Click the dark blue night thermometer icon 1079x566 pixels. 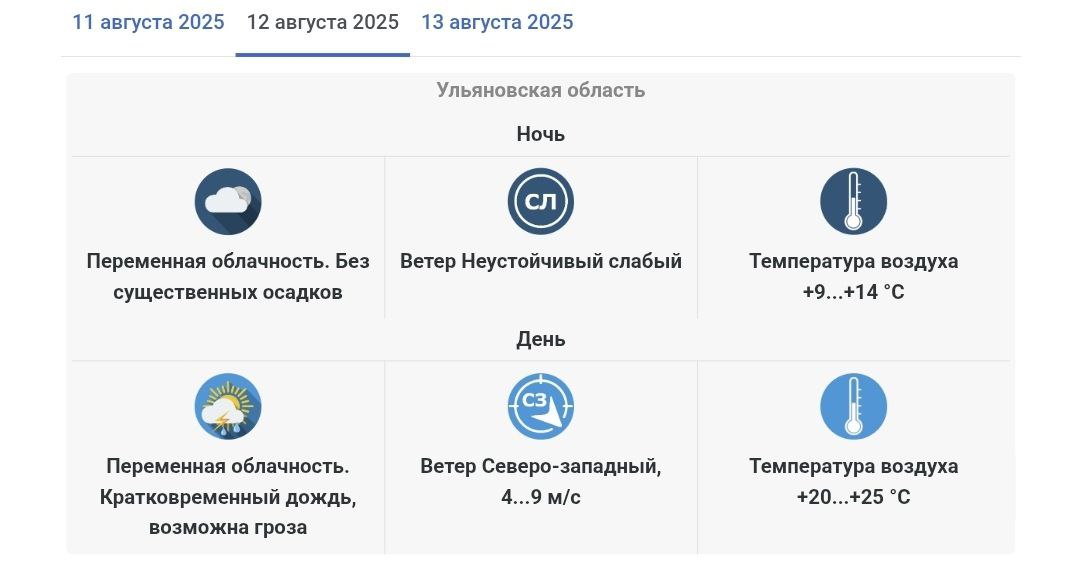[x=853, y=202]
